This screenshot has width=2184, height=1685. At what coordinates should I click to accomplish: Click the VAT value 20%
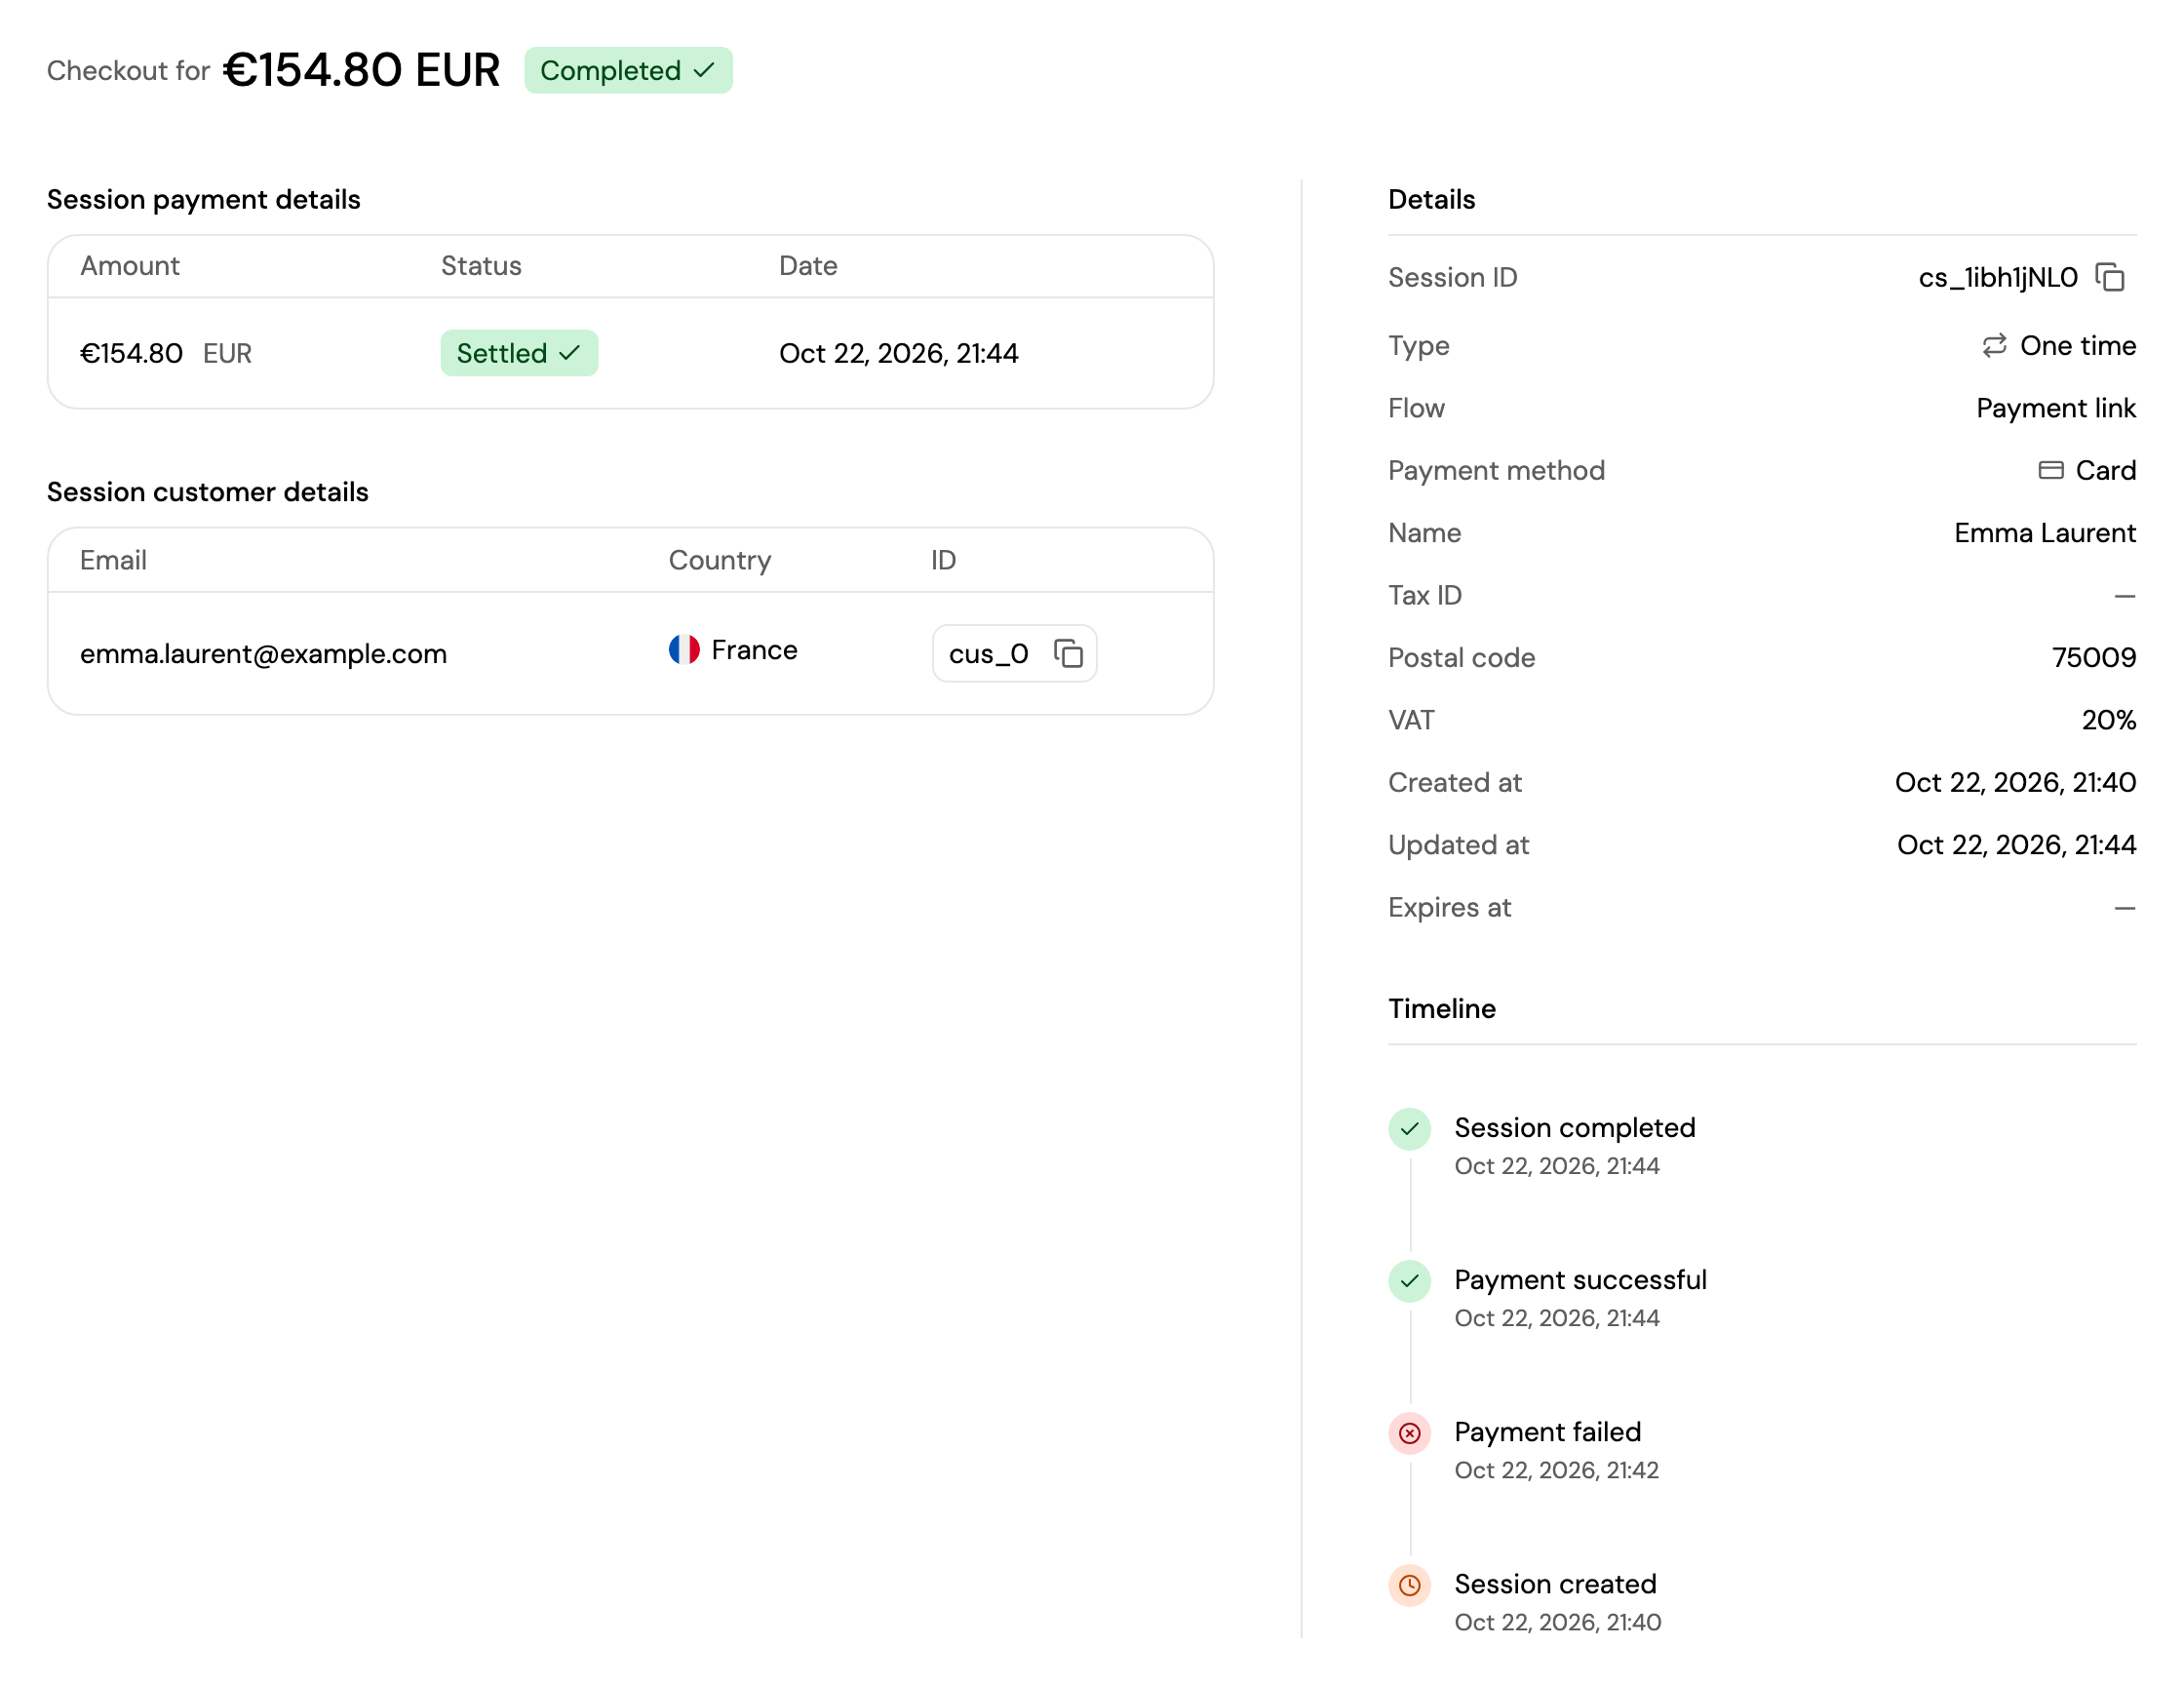2108,720
